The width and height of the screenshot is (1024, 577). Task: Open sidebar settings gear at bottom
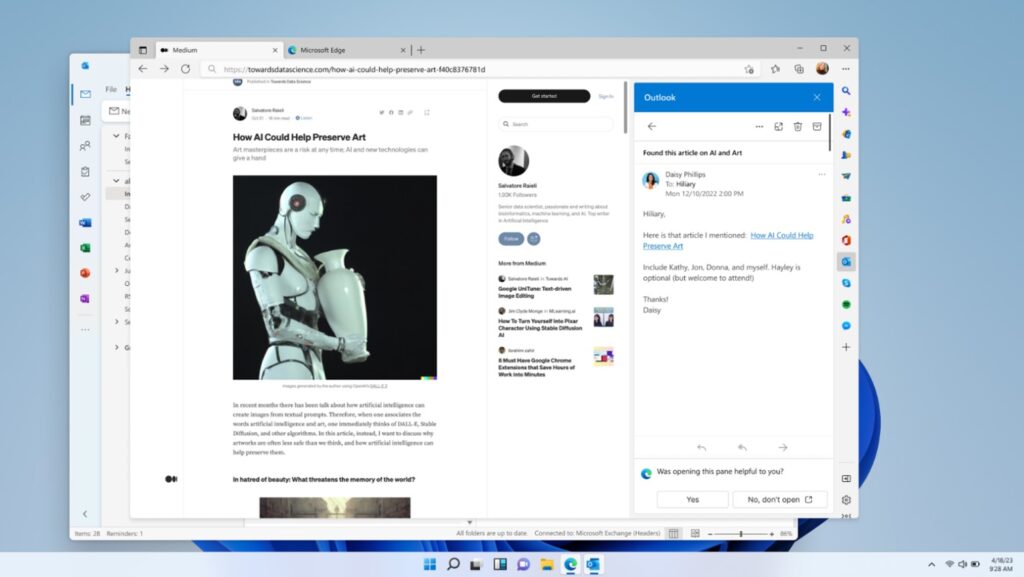[847, 499]
